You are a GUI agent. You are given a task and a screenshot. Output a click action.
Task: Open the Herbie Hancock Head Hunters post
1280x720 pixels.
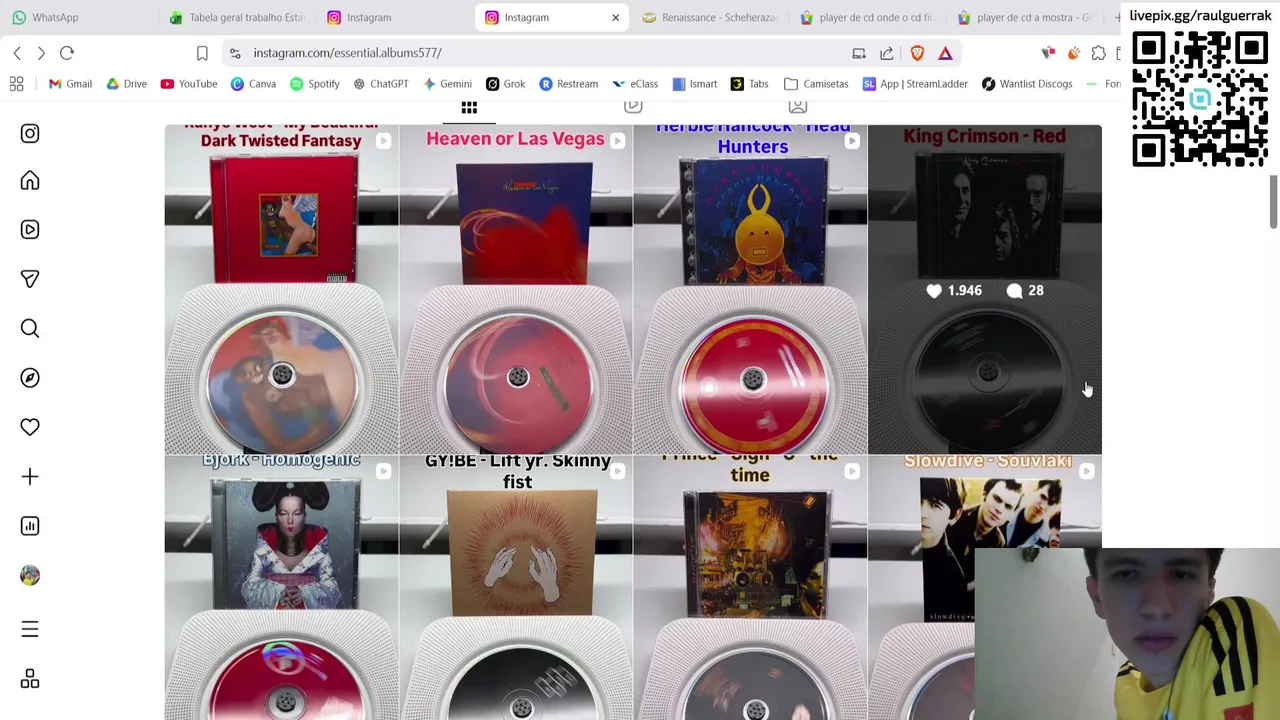coord(750,289)
